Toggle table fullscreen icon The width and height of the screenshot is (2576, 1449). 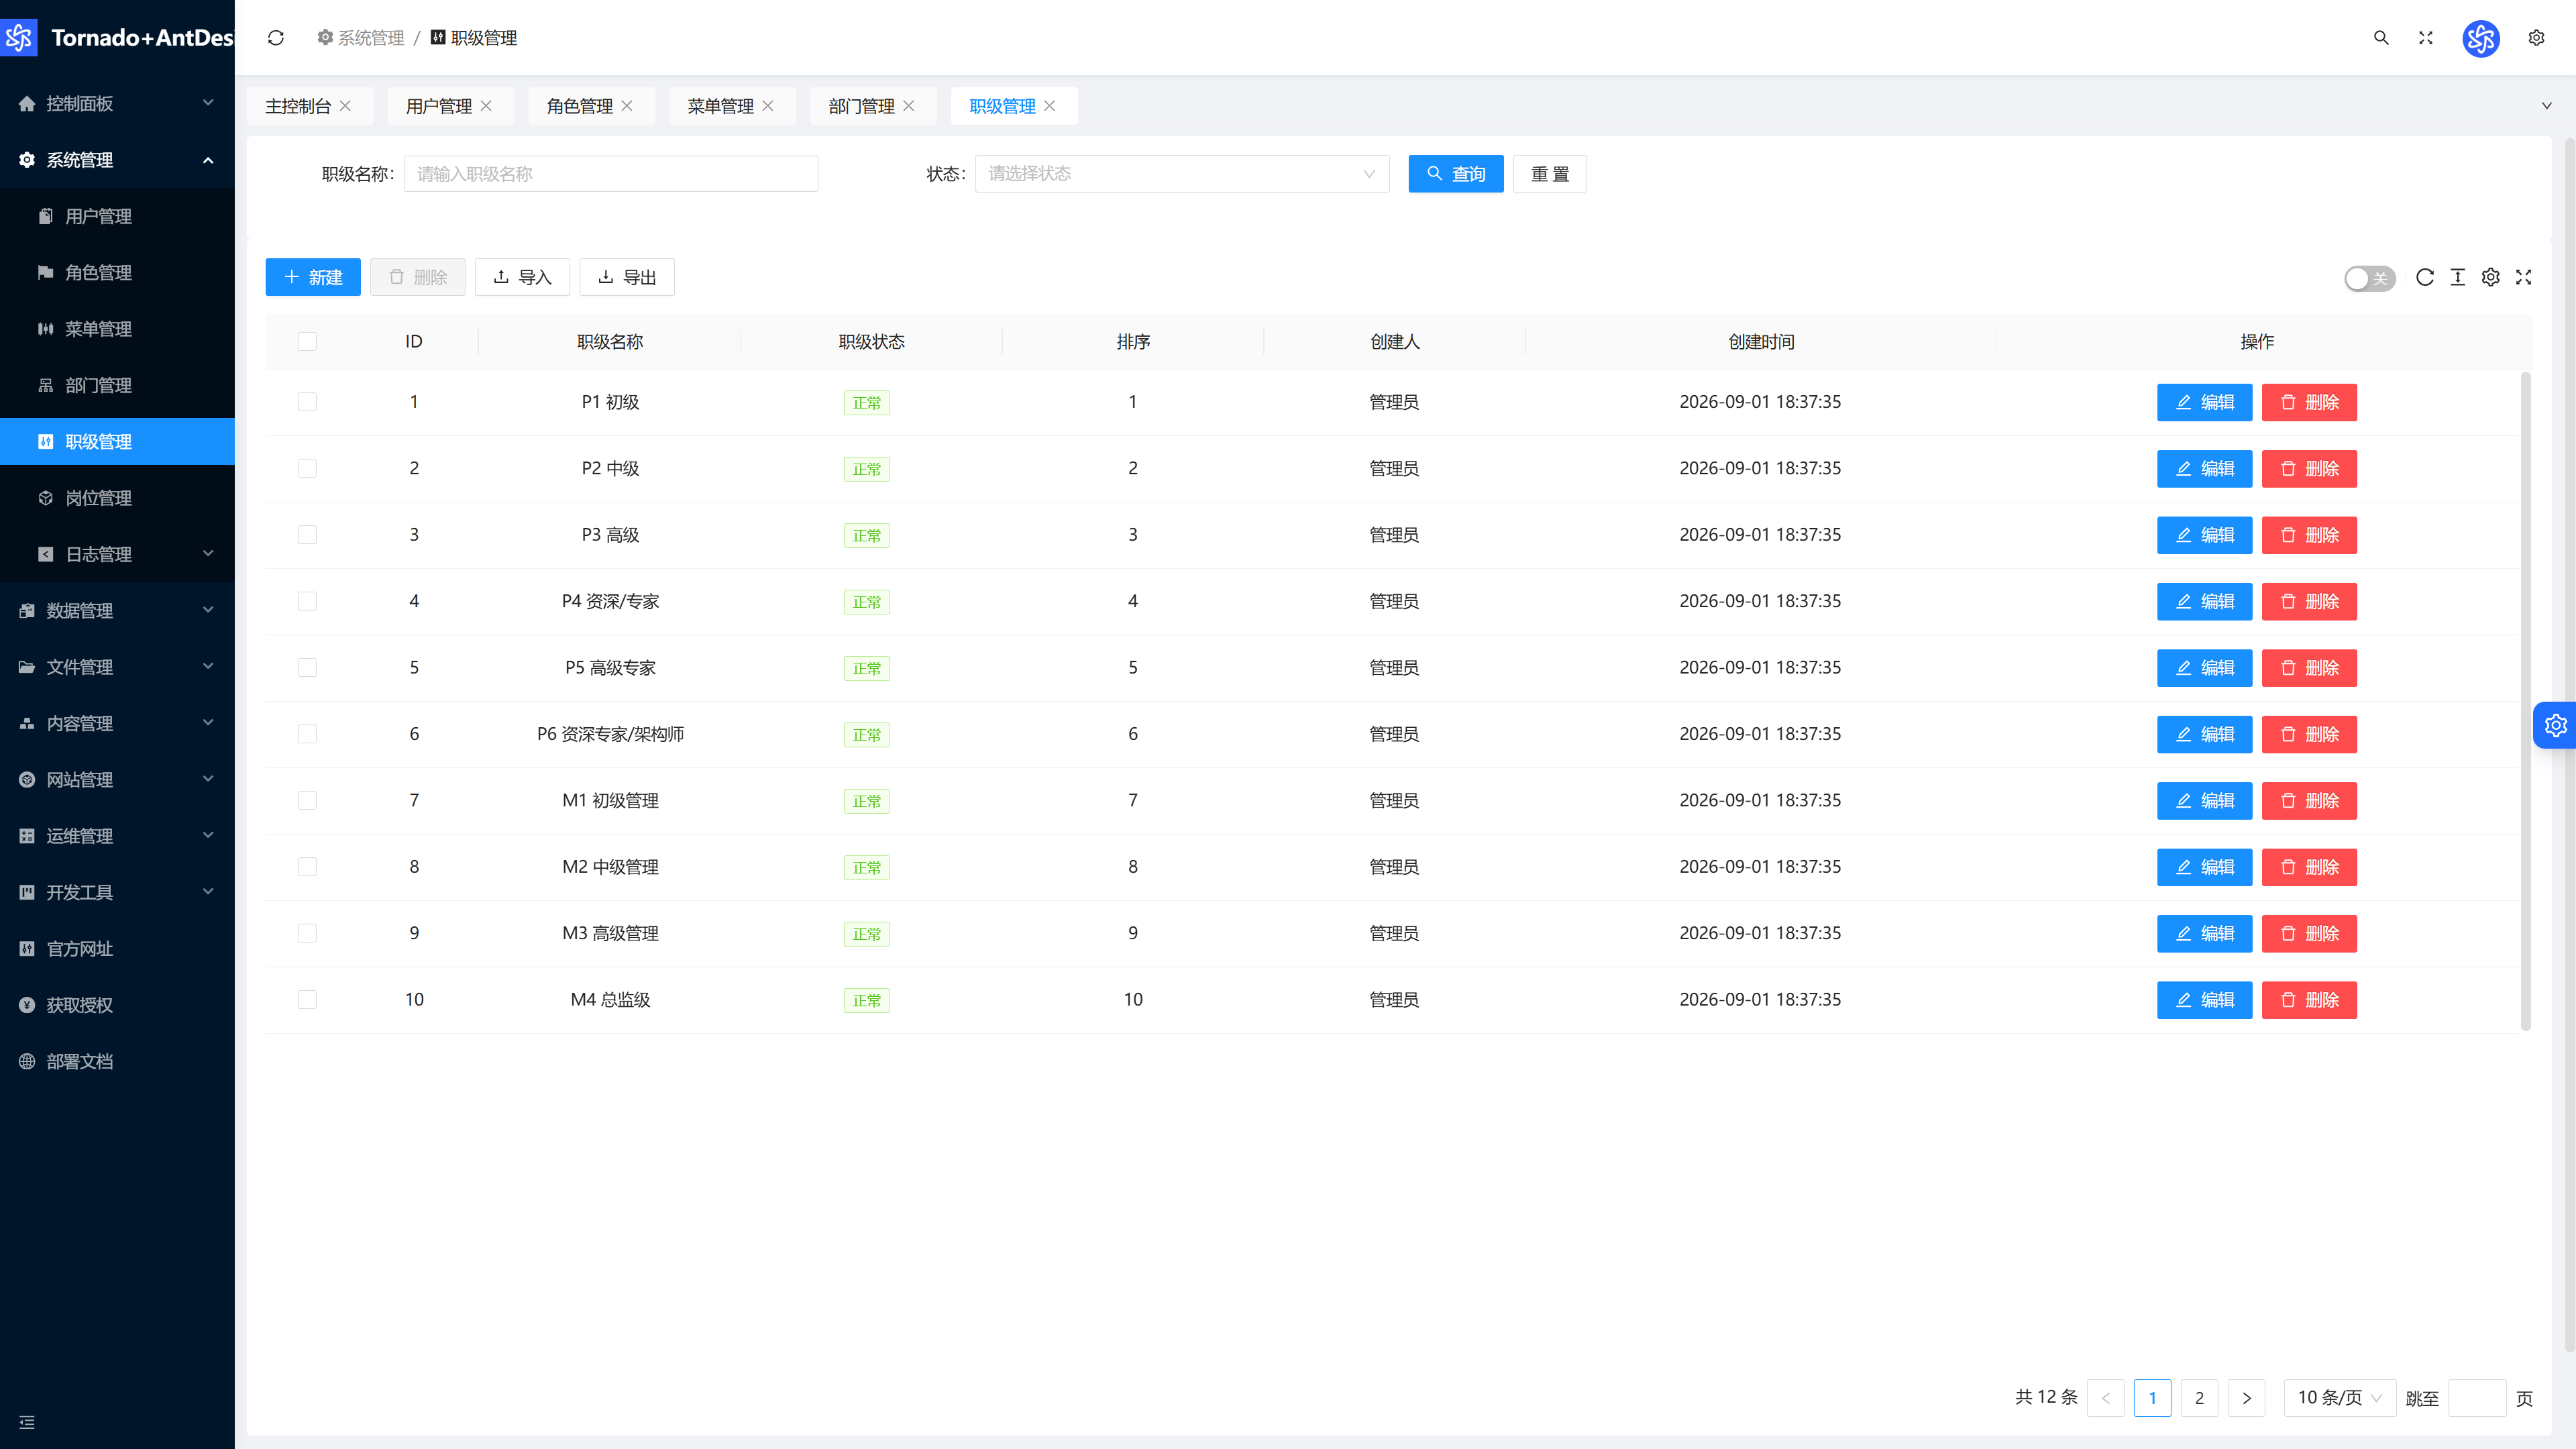[x=2524, y=277]
